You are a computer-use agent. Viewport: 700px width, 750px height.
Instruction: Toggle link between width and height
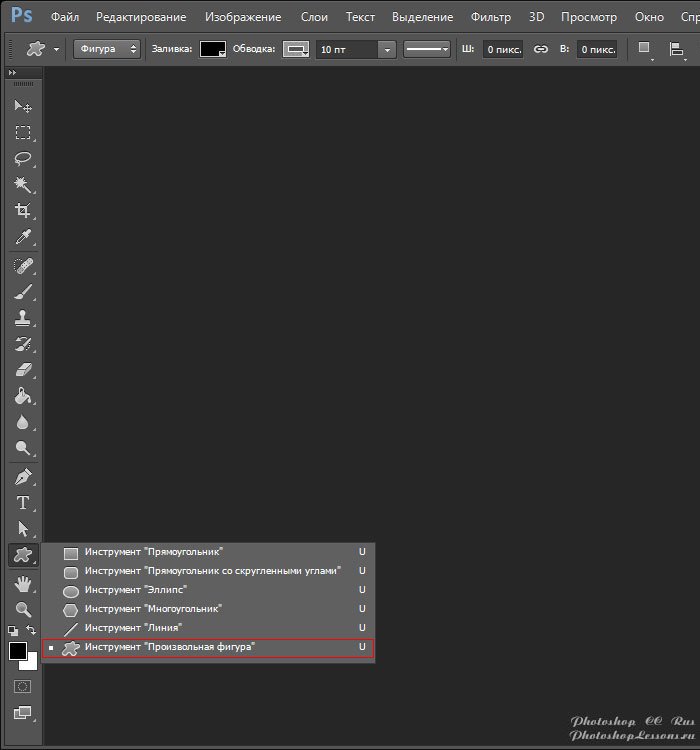(541, 49)
